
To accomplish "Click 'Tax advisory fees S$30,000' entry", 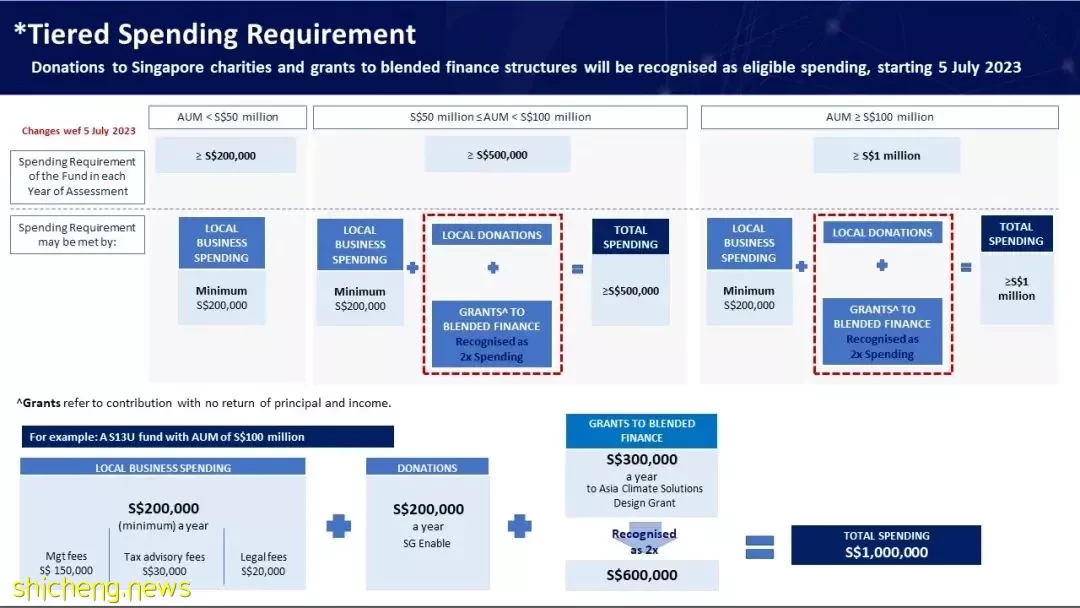I will coord(165,563).
